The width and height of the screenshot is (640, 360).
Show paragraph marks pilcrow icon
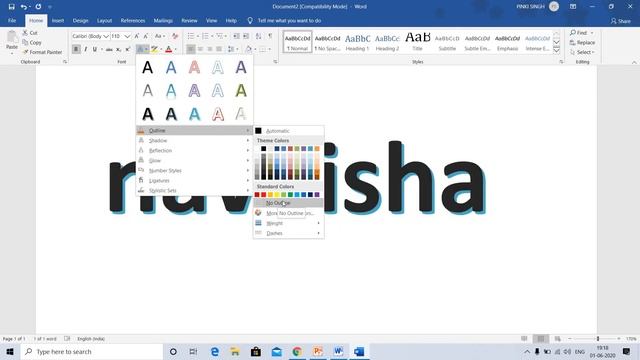point(270,36)
